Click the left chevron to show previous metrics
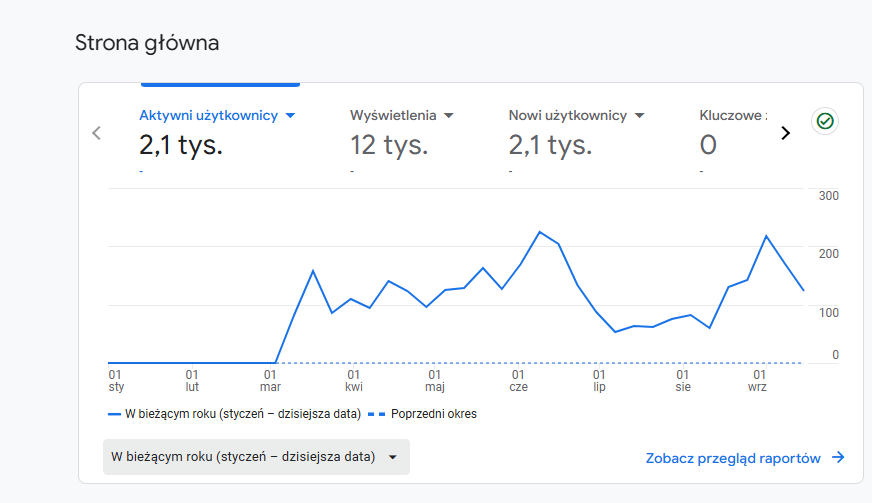Viewport: 872px width, 503px height. (97, 132)
